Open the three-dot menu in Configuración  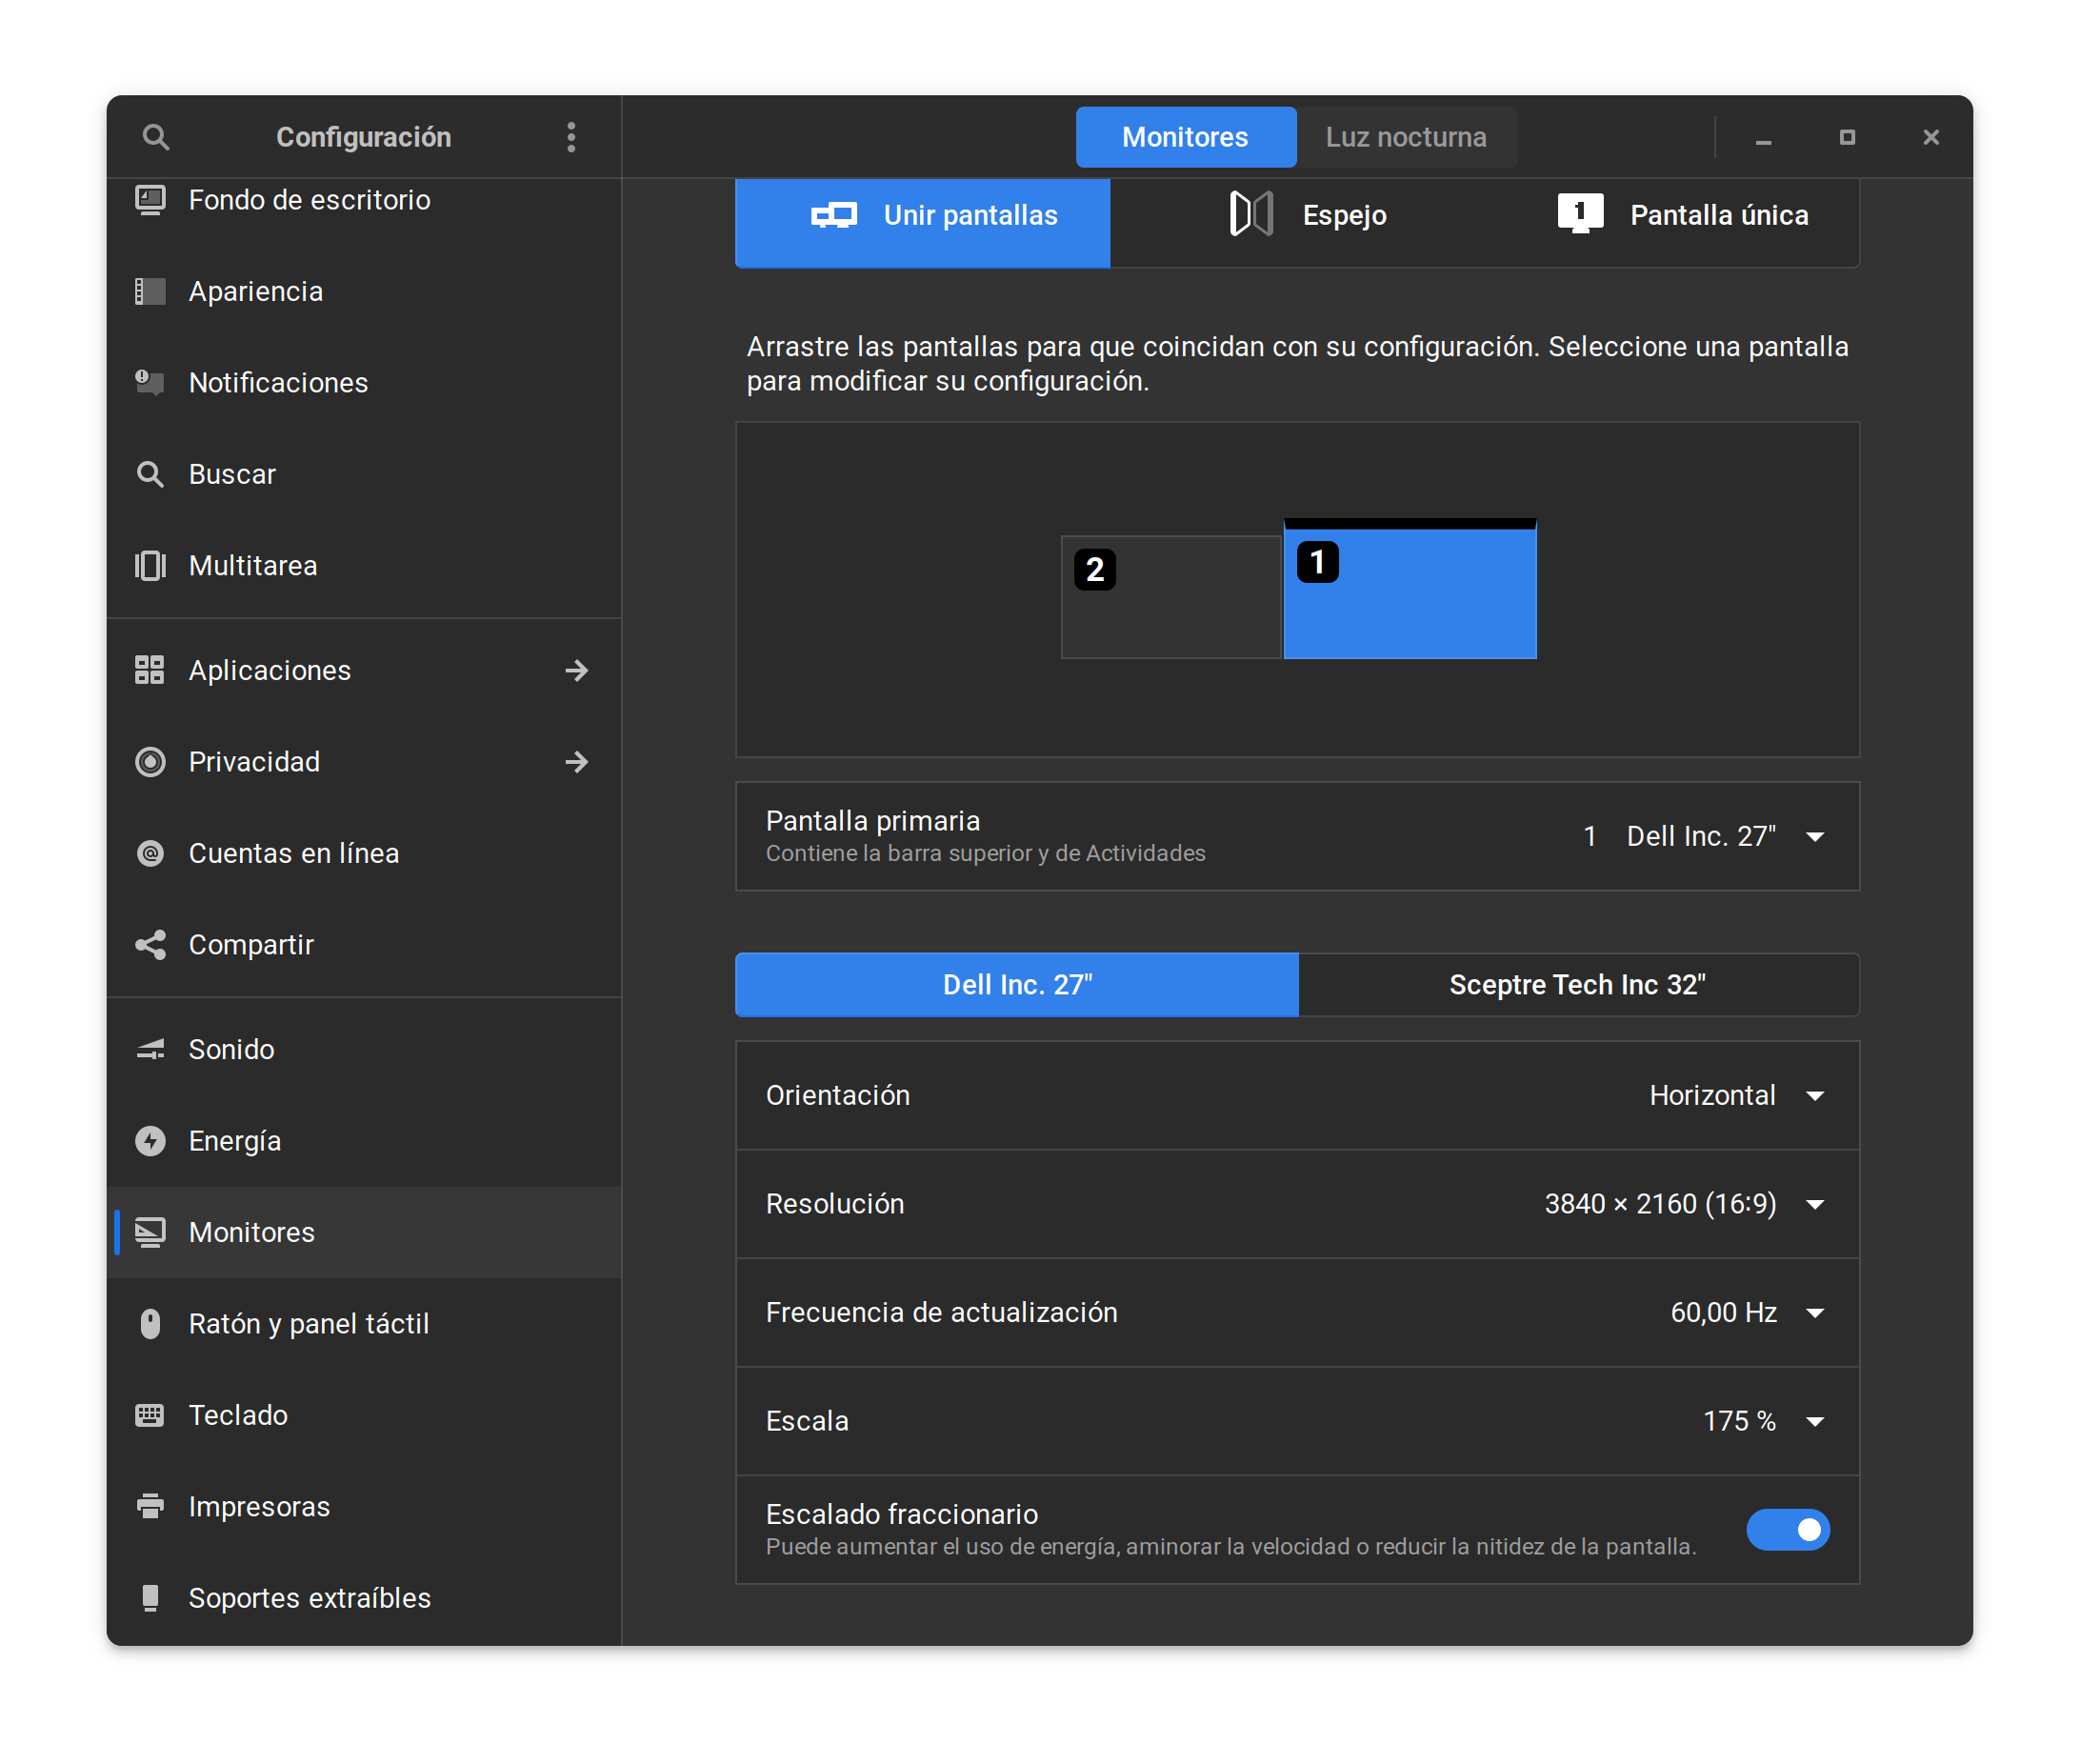571,137
